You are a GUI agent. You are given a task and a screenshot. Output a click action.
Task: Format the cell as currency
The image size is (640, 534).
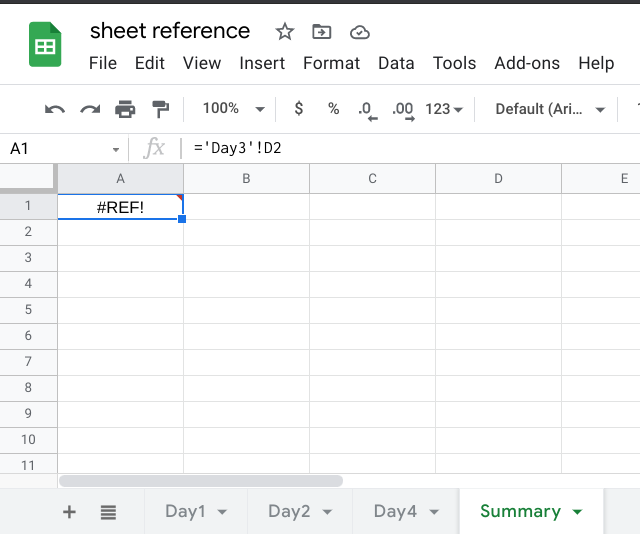(x=298, y=109)
